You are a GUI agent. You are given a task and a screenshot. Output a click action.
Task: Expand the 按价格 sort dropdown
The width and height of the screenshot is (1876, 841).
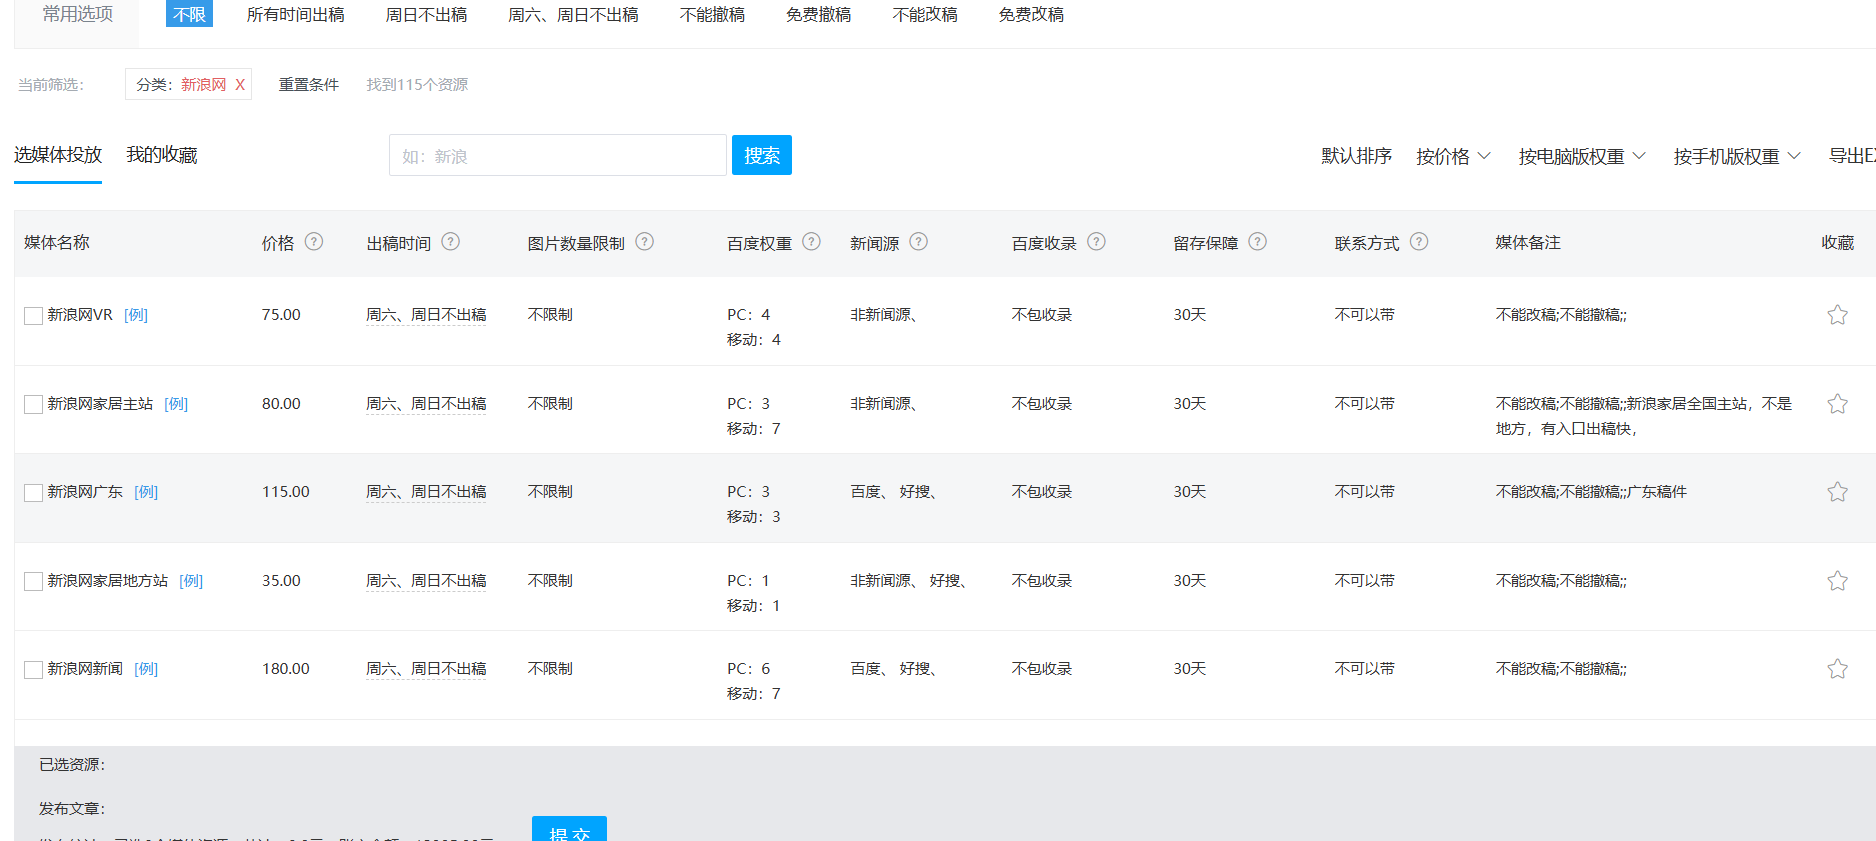1453,156
